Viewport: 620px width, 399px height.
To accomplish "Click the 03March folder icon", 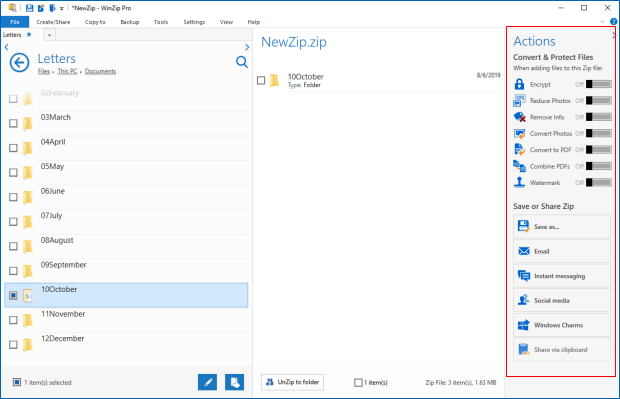I will pos(28,123).
